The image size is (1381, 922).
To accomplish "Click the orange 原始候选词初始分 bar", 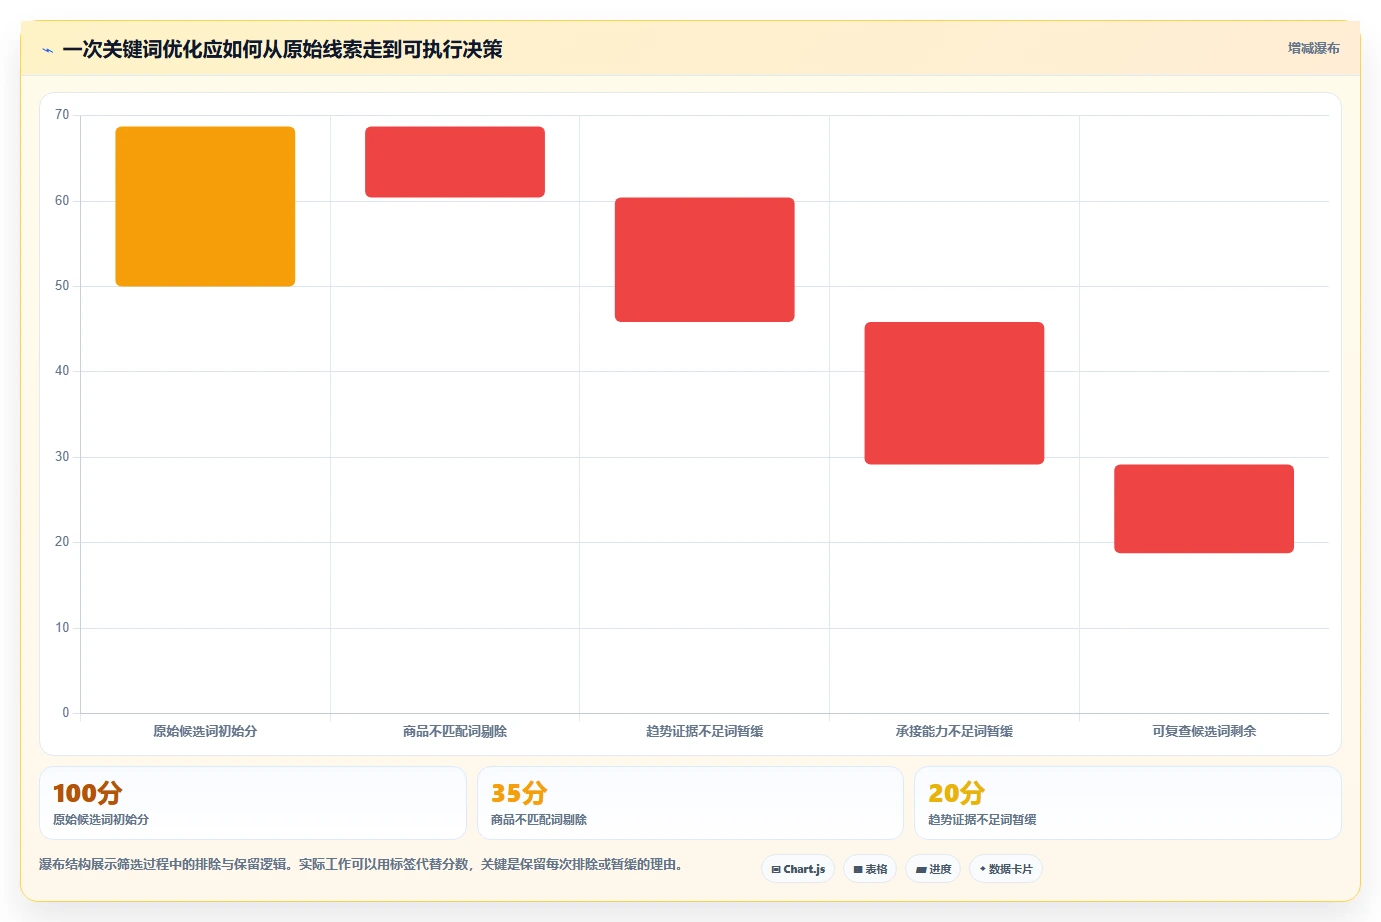I will pyautogui.click(x=205, y=206).
